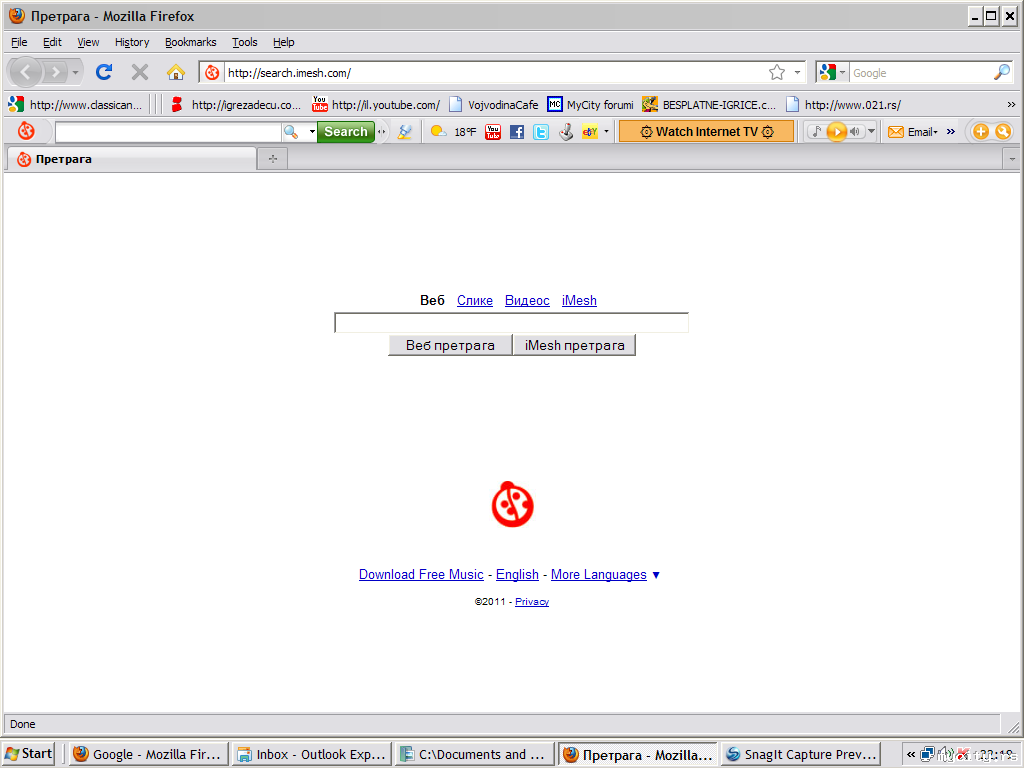The width and height of the screenshot is (1024, 768).
Task: Click the Веб претрага button
Action: click(450, 345)
